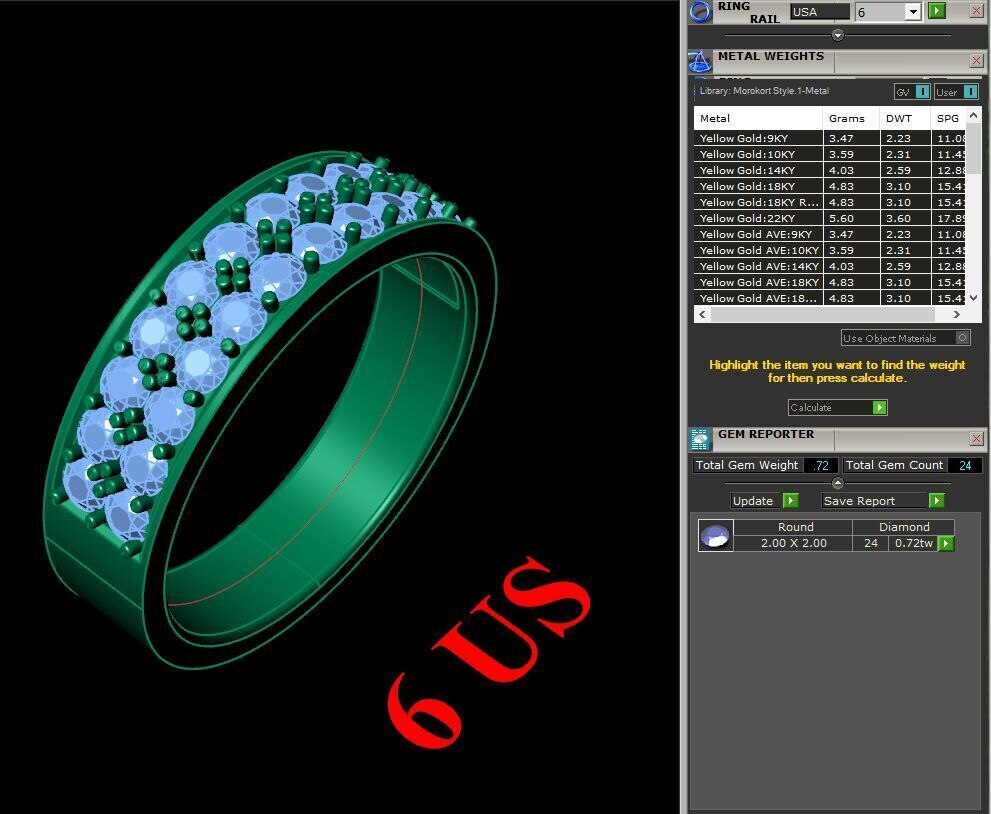Click the green arrow beside Save Report
991x814 pixels.
[937, 501]
